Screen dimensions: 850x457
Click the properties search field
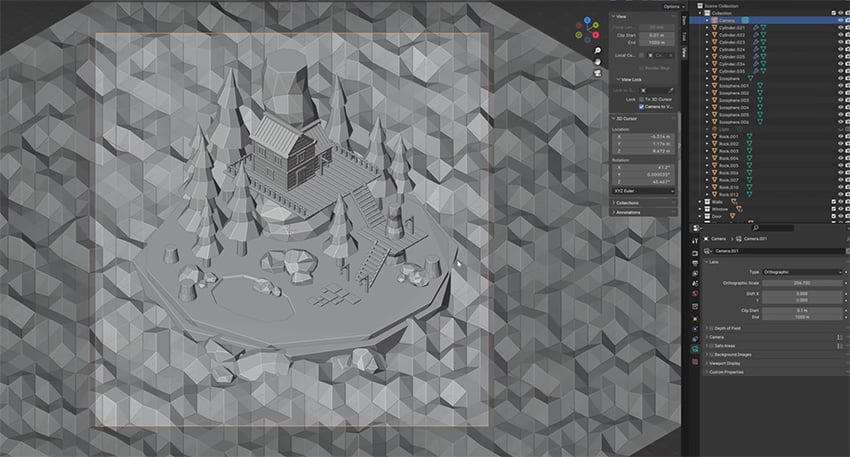(772, 228)
